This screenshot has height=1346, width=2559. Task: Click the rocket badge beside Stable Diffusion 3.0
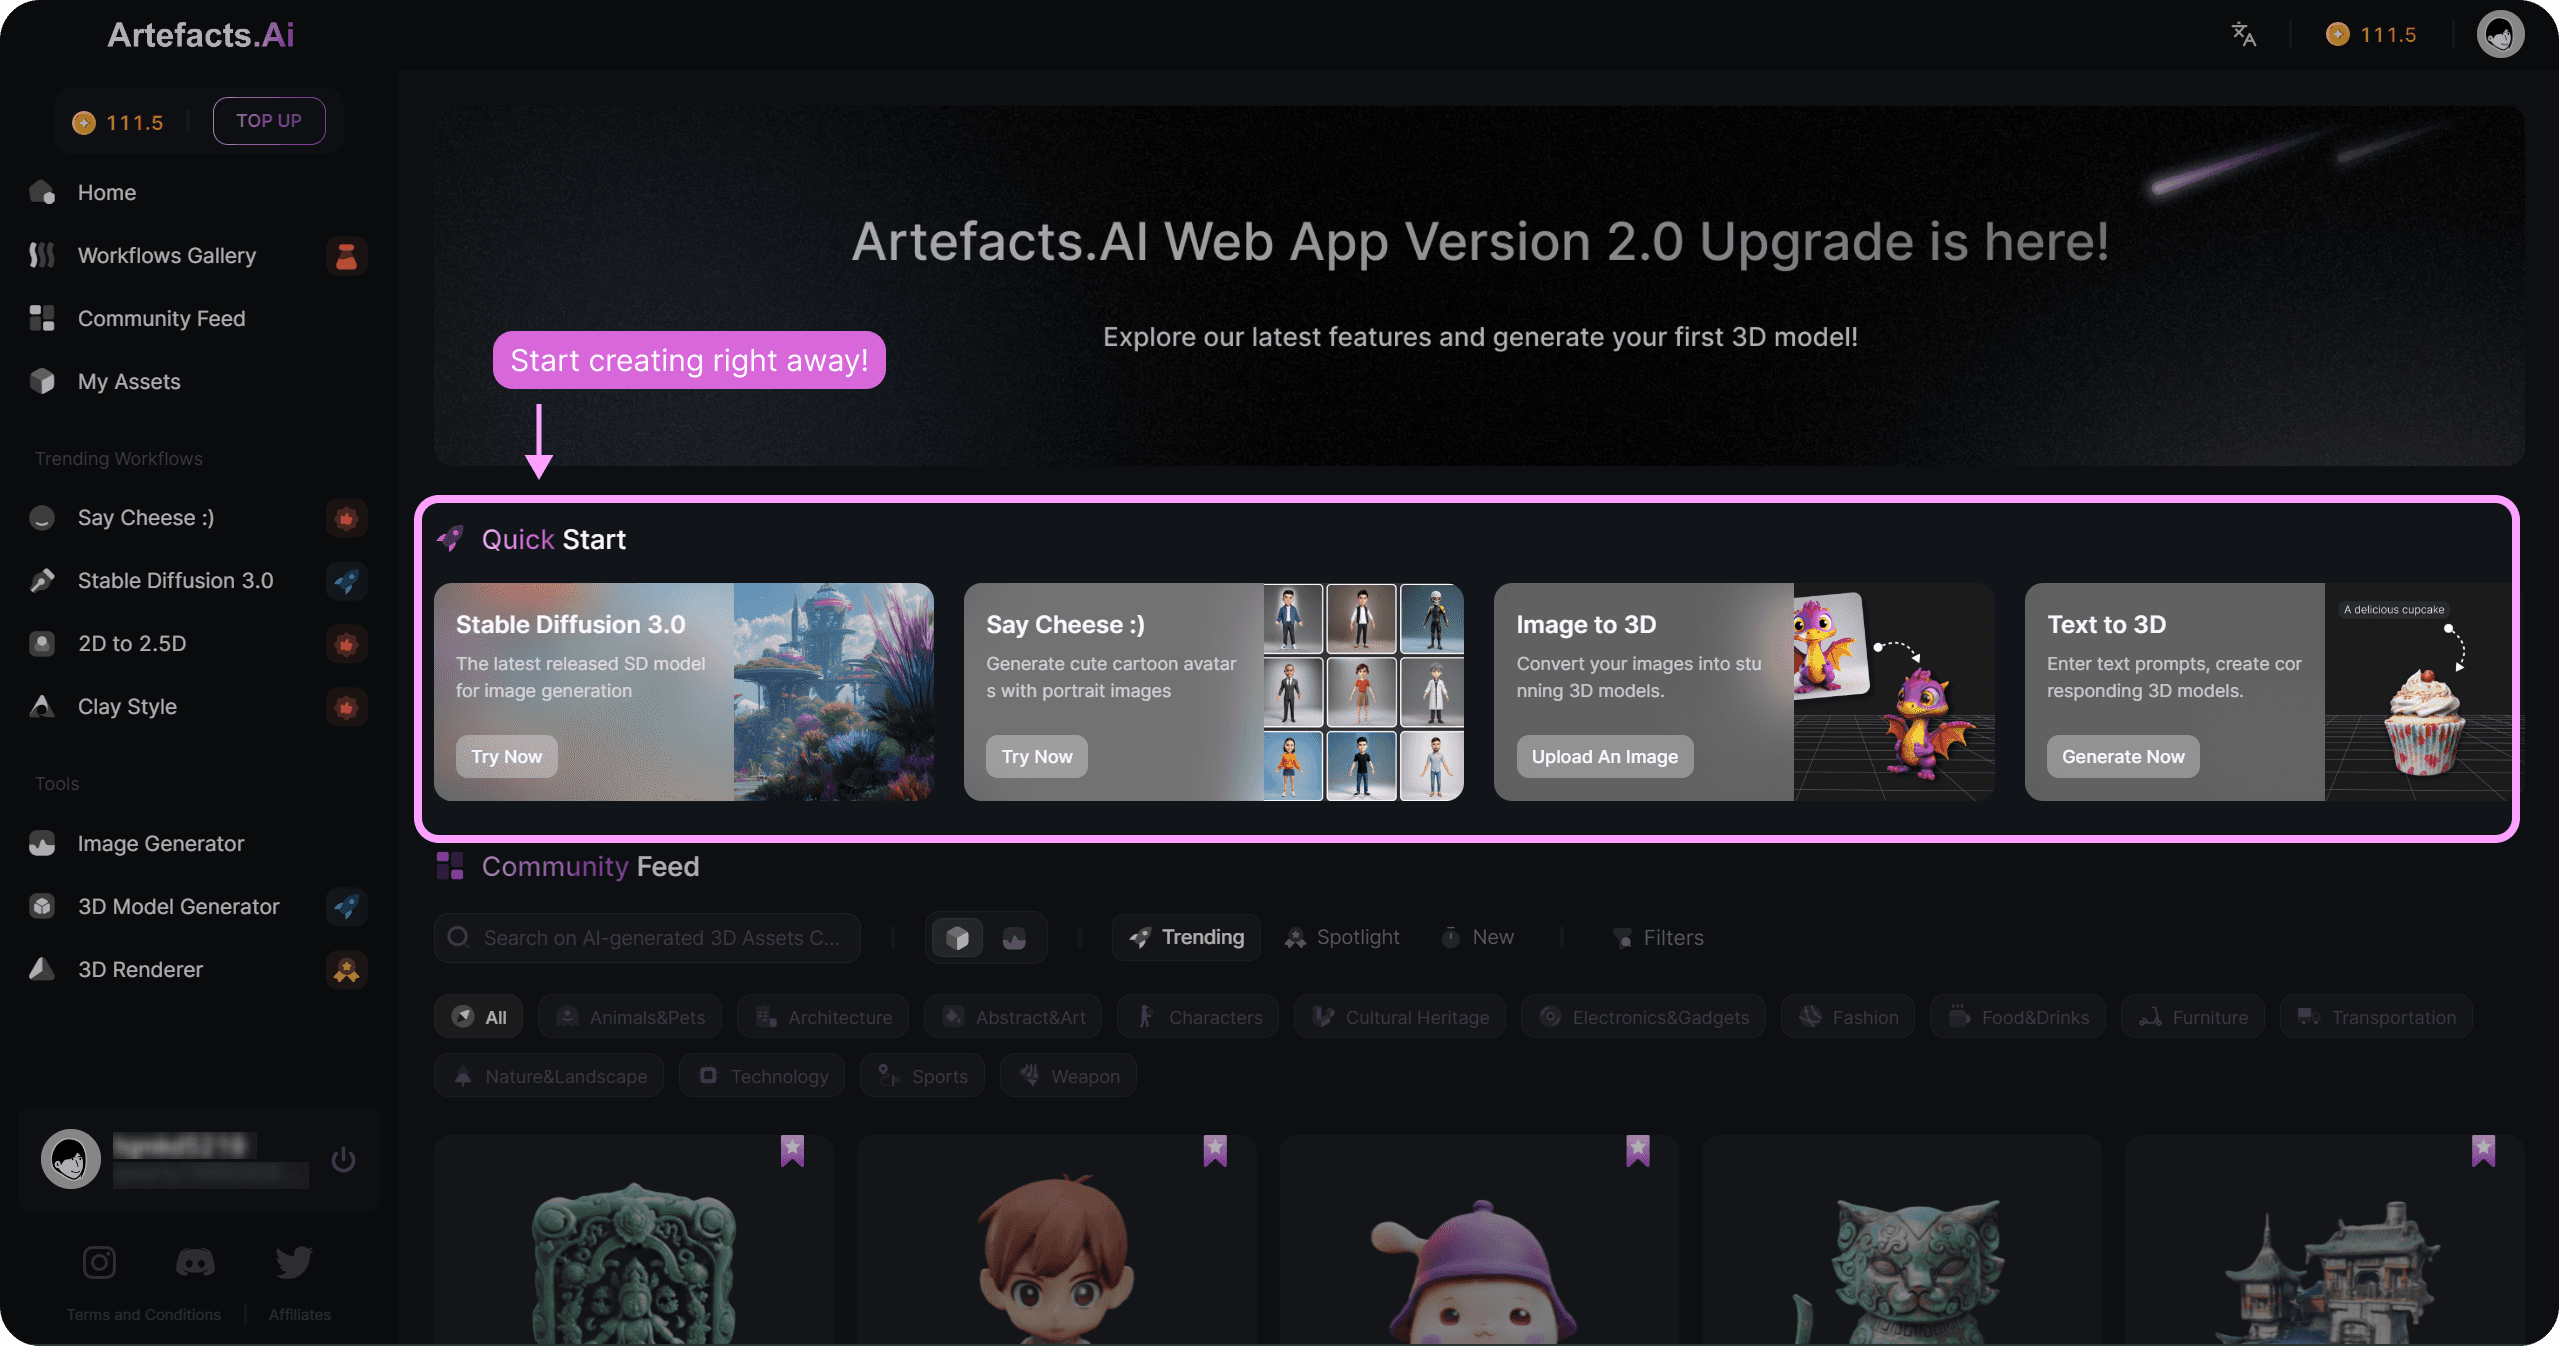tap(347, 581)
